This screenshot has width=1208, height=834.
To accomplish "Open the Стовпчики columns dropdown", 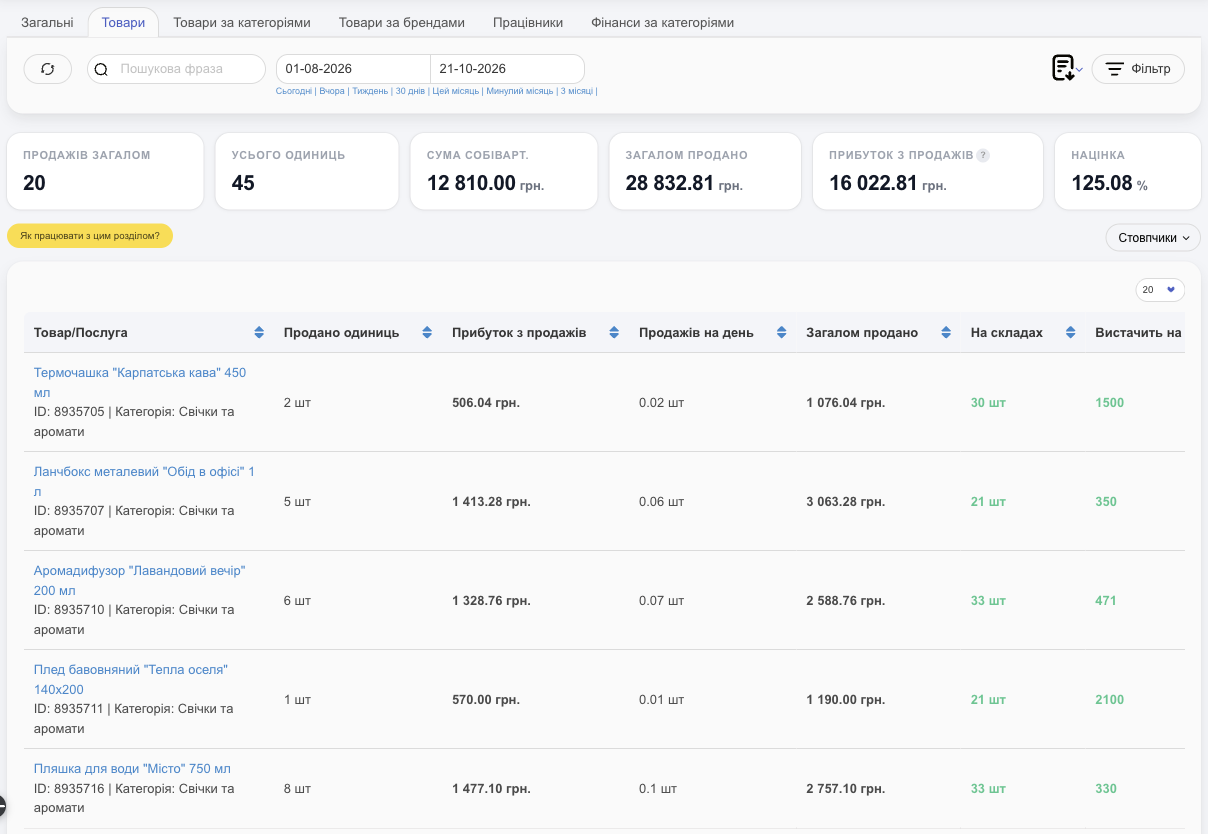I will pyautogui.click(x=1153, y=238).
